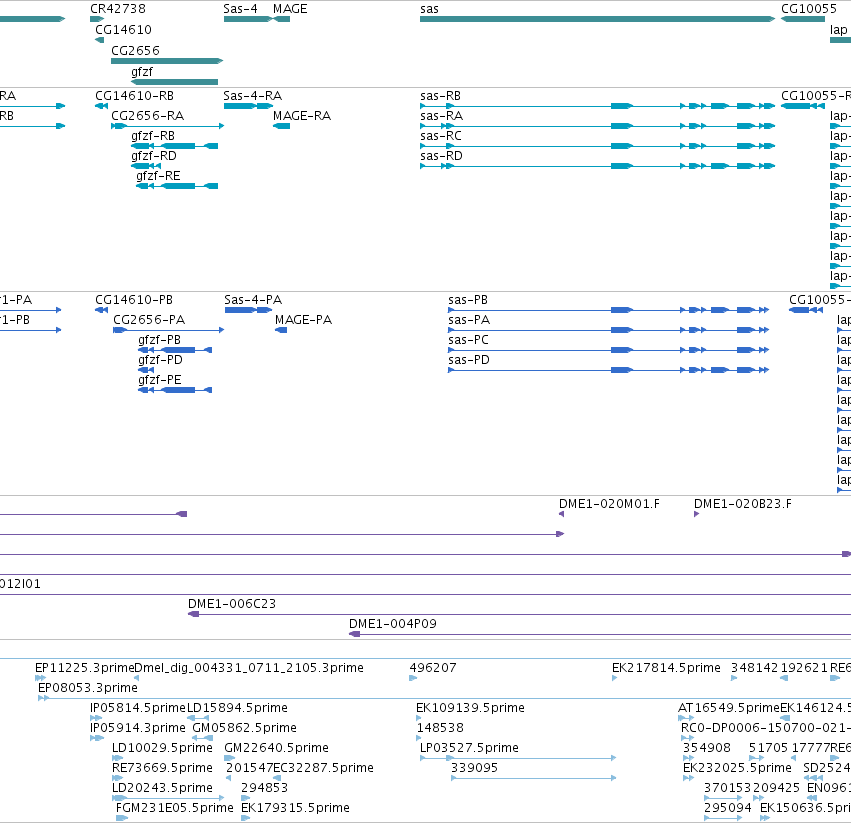Click the 354908 feature label

[707, 748]
